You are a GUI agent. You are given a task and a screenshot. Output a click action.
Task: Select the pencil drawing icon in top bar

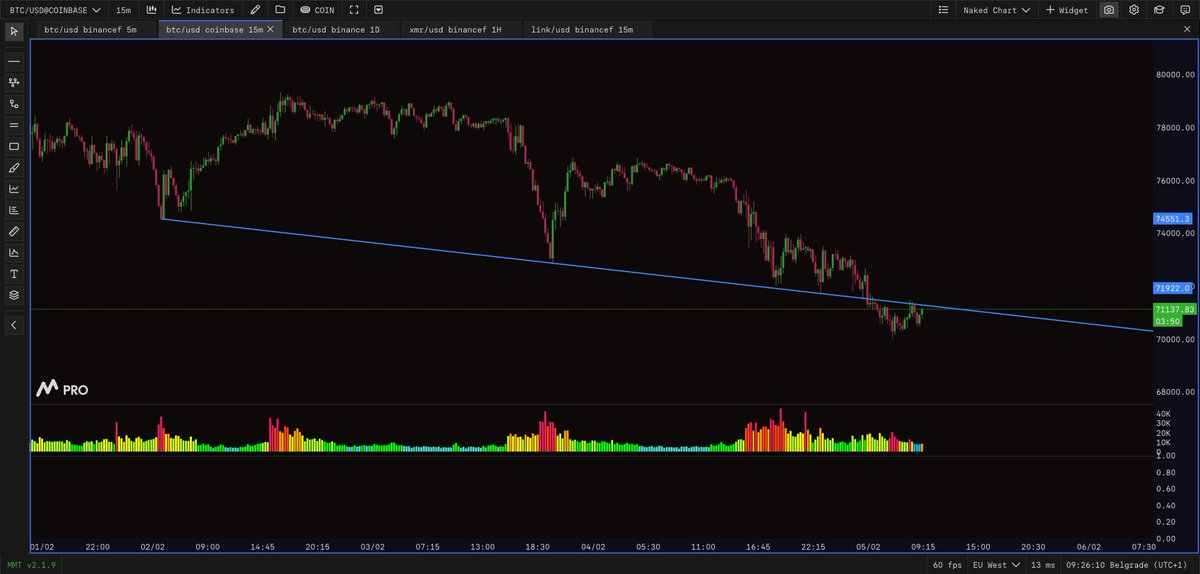(x=255, y=10)
